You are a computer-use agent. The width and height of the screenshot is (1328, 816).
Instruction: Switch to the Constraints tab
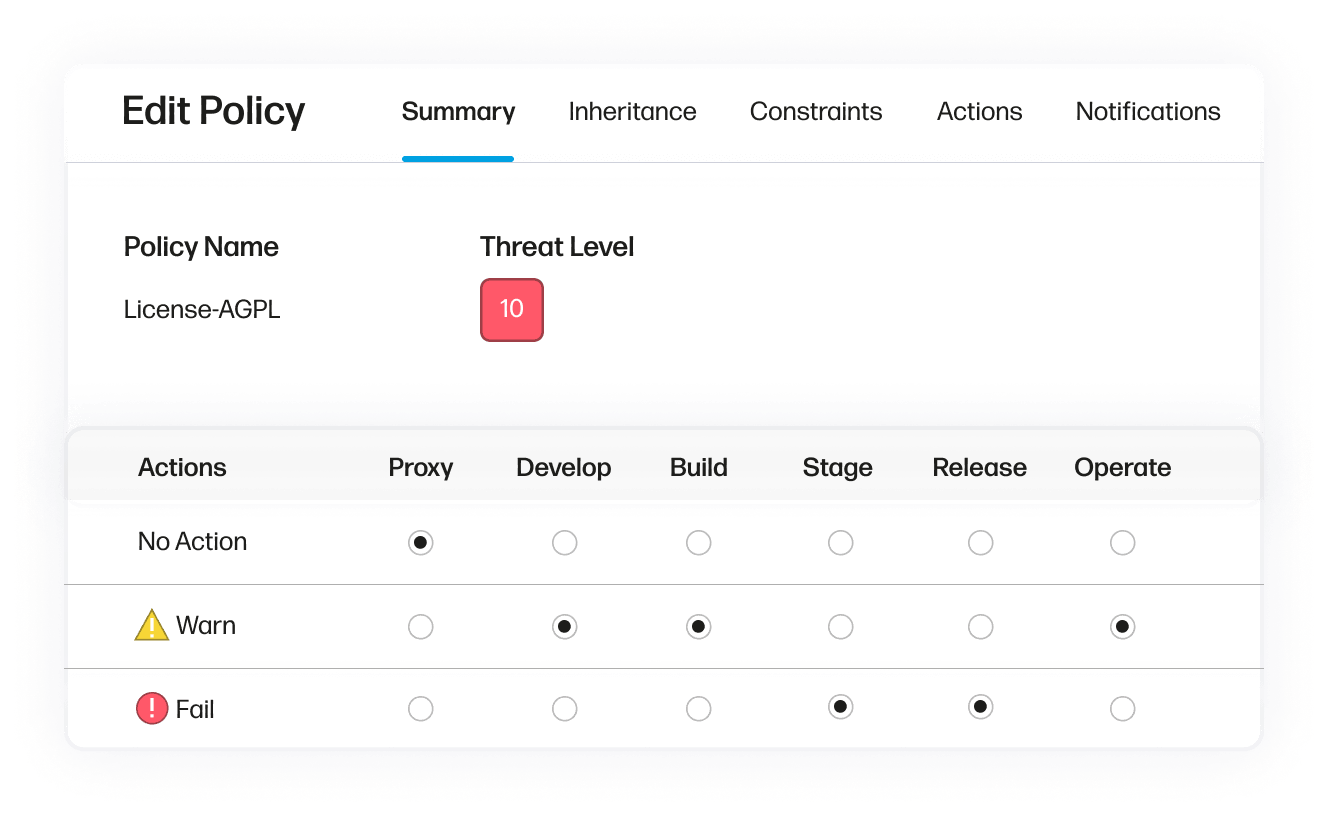click(x=815, y=112)
